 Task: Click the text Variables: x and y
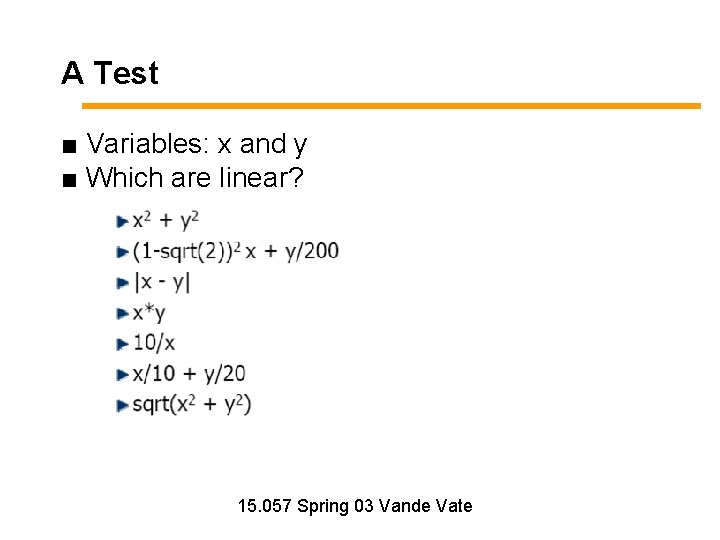pos(197,145)
